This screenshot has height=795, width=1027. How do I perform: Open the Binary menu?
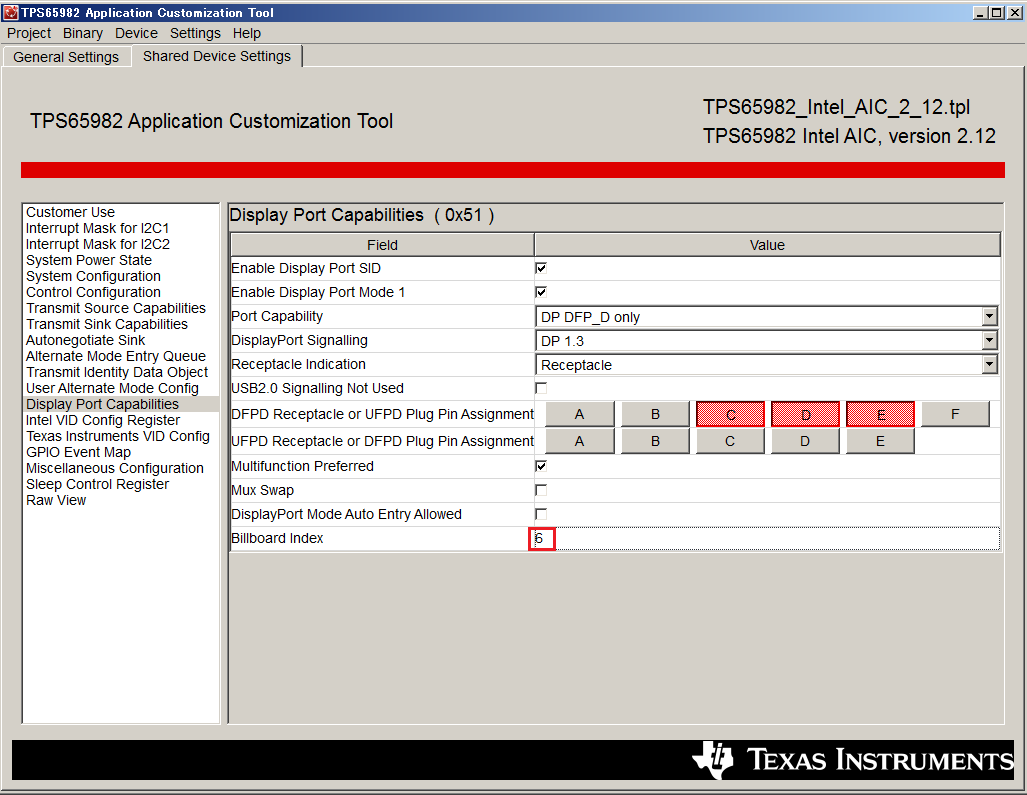83,33
